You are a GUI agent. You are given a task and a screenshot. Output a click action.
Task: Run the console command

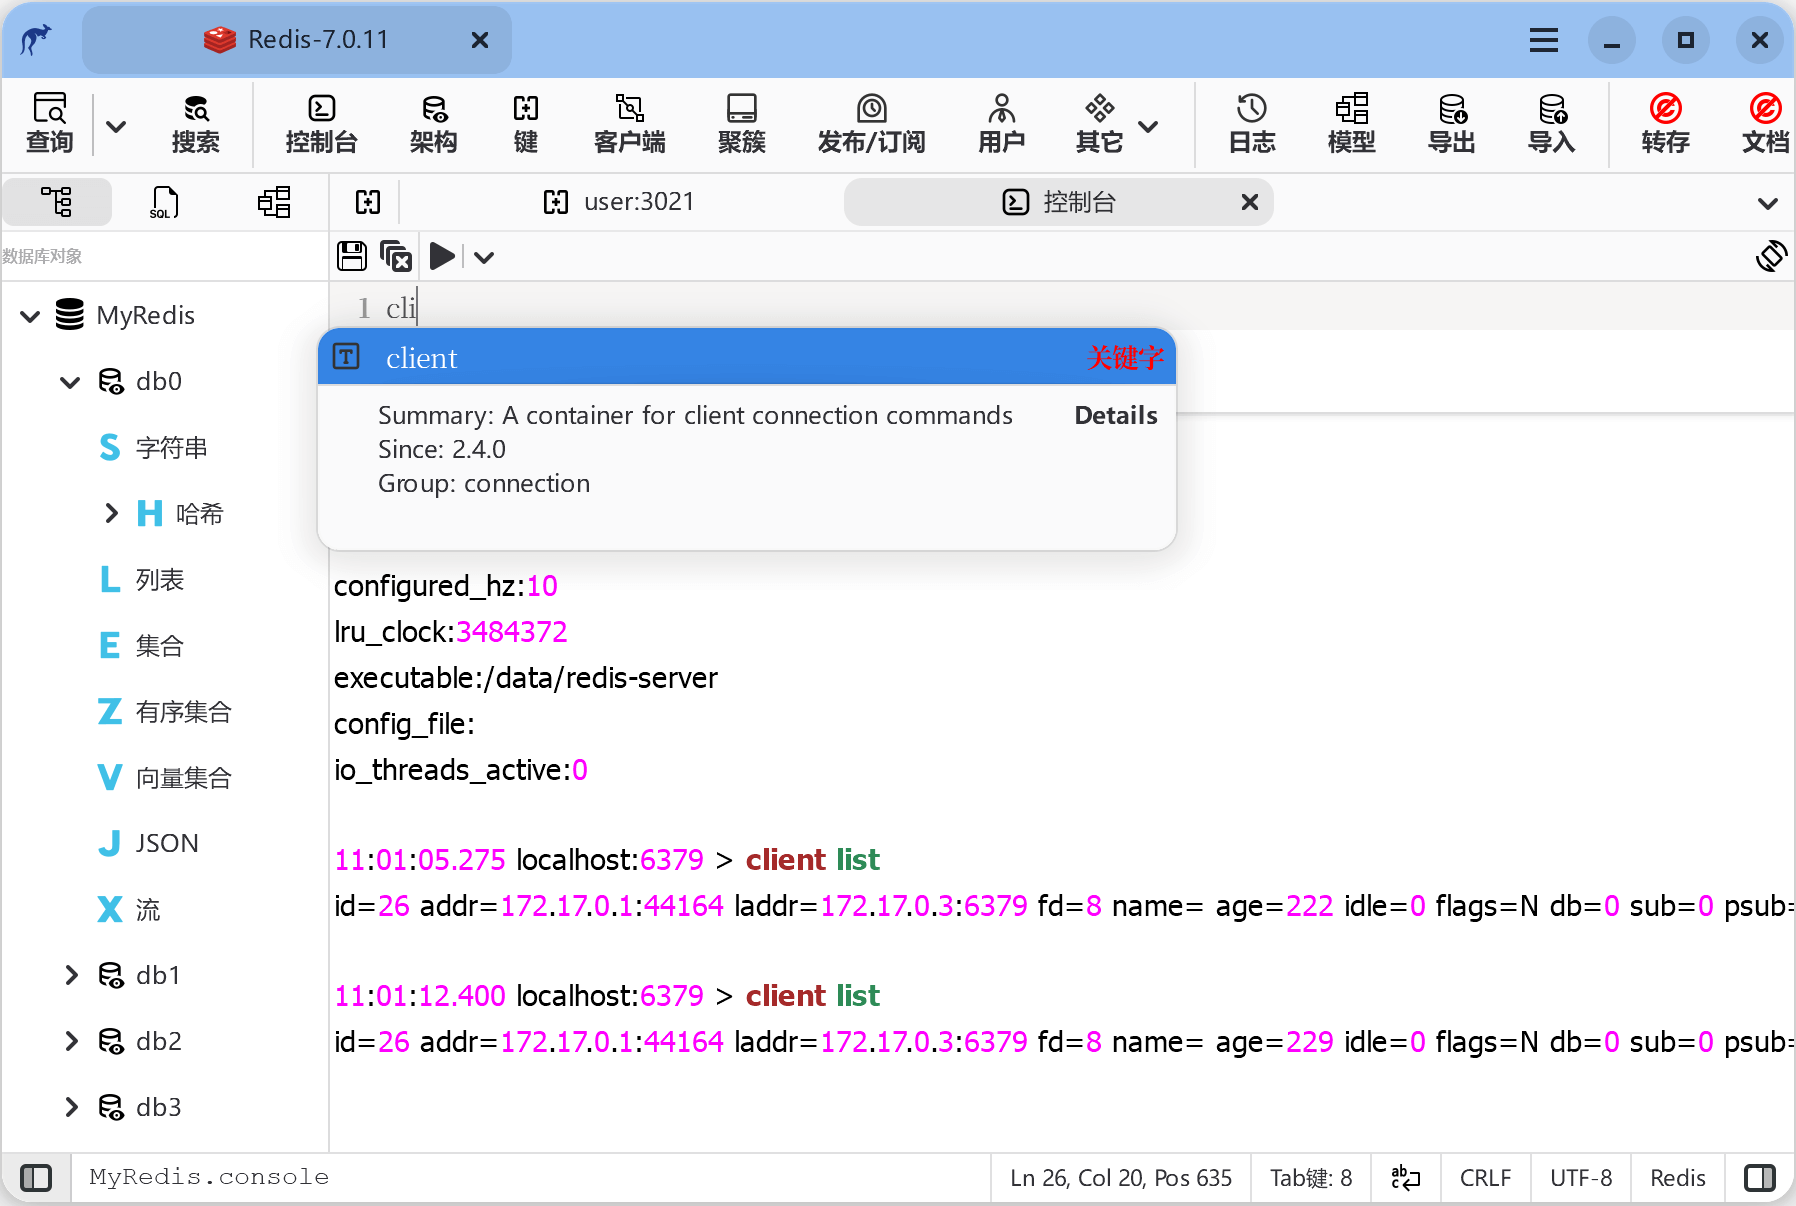click(442, 256)
